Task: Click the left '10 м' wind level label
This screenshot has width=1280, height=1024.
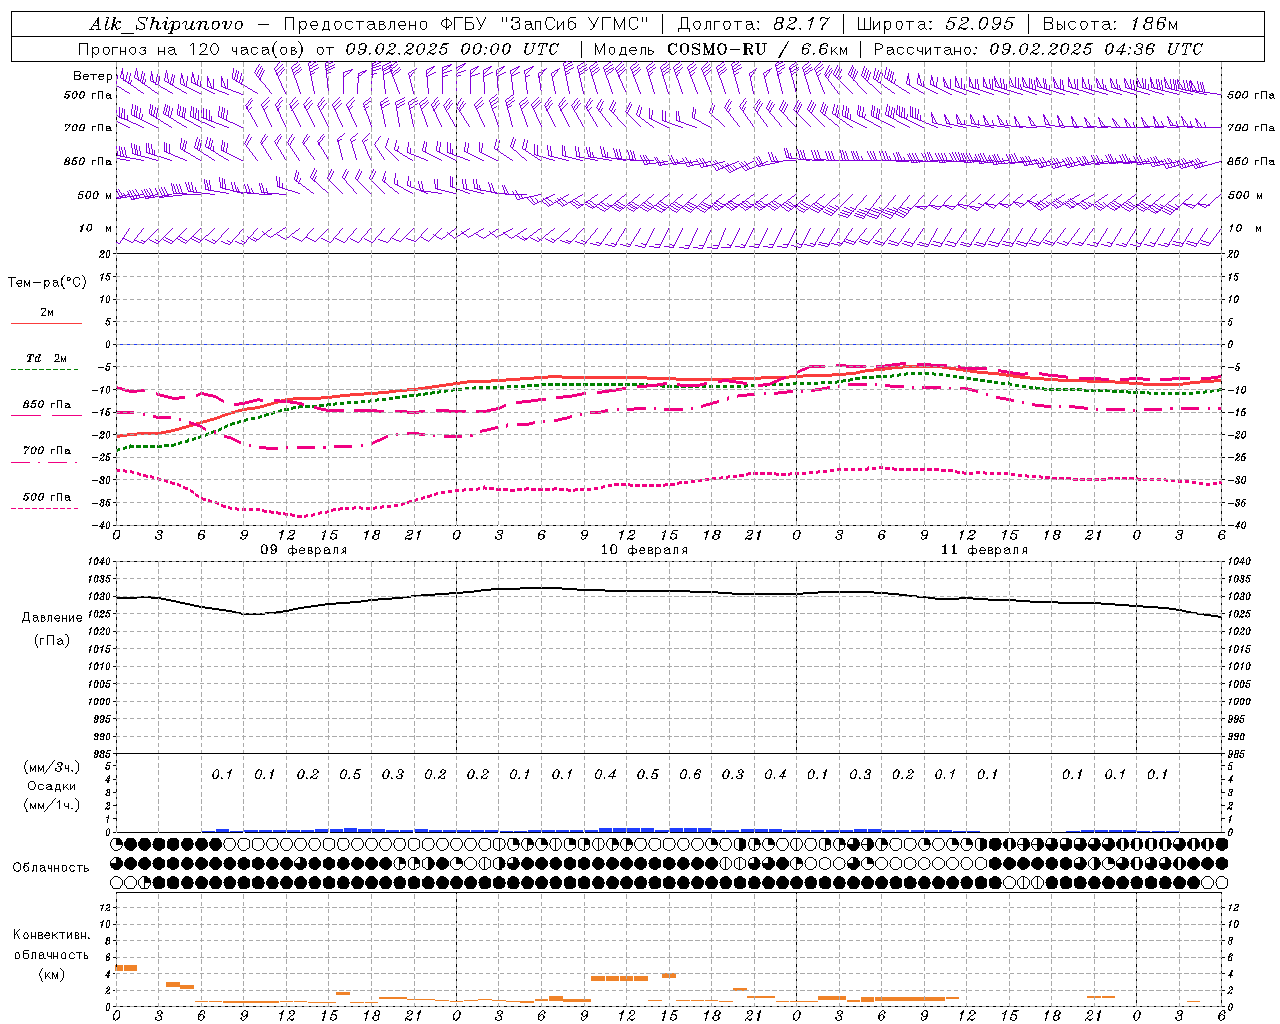Action: (94, 229)
